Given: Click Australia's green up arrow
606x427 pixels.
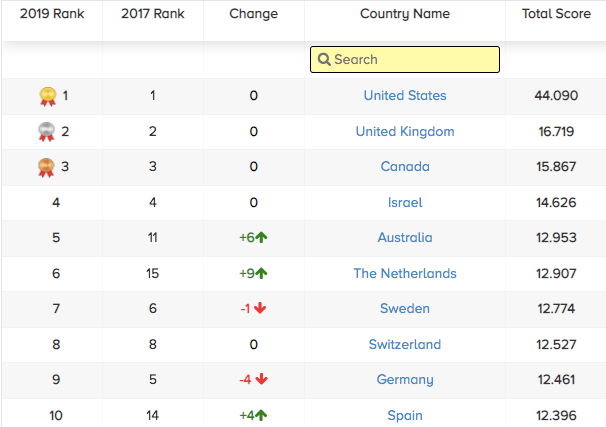Looking at the screenshot, I should (262, 238).
